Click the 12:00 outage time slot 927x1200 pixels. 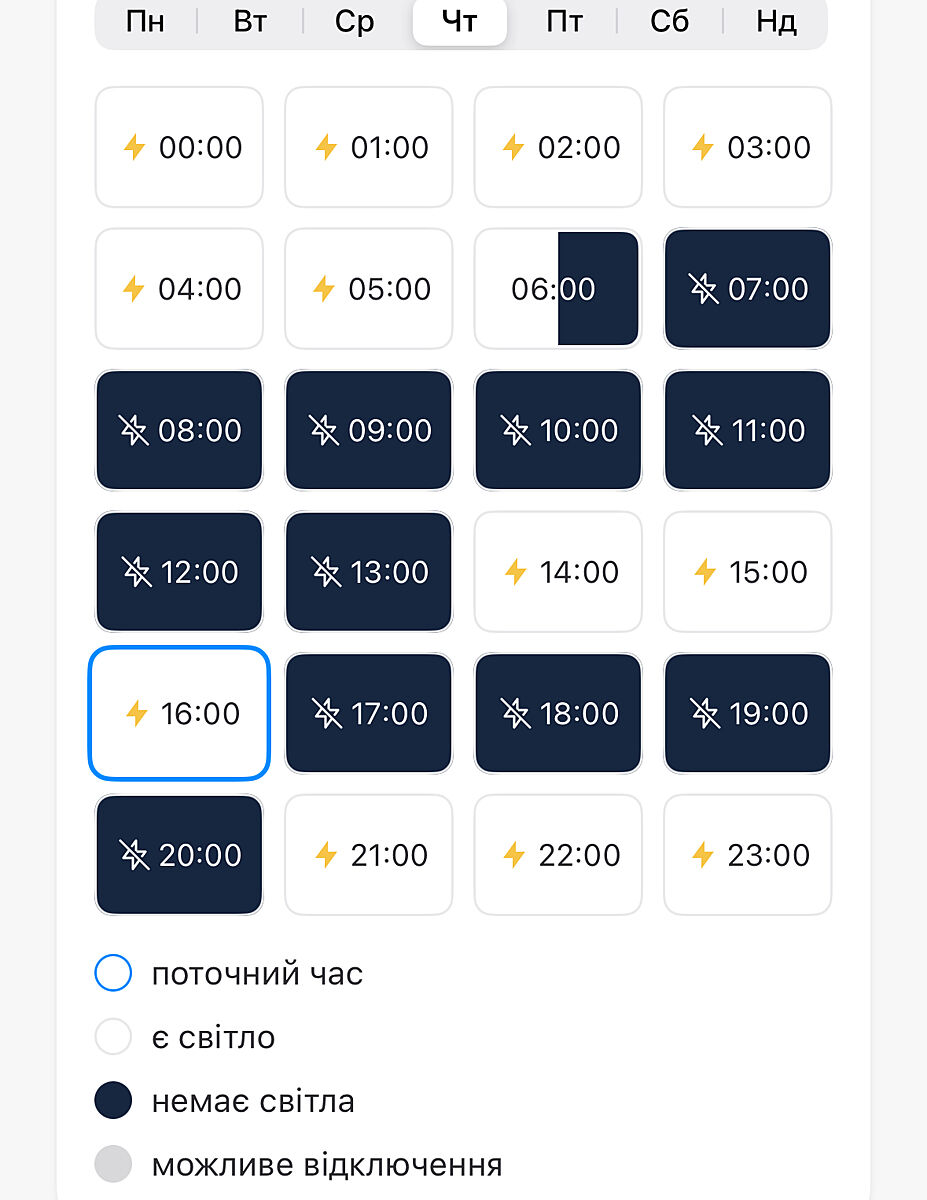(x=179, y=572)
